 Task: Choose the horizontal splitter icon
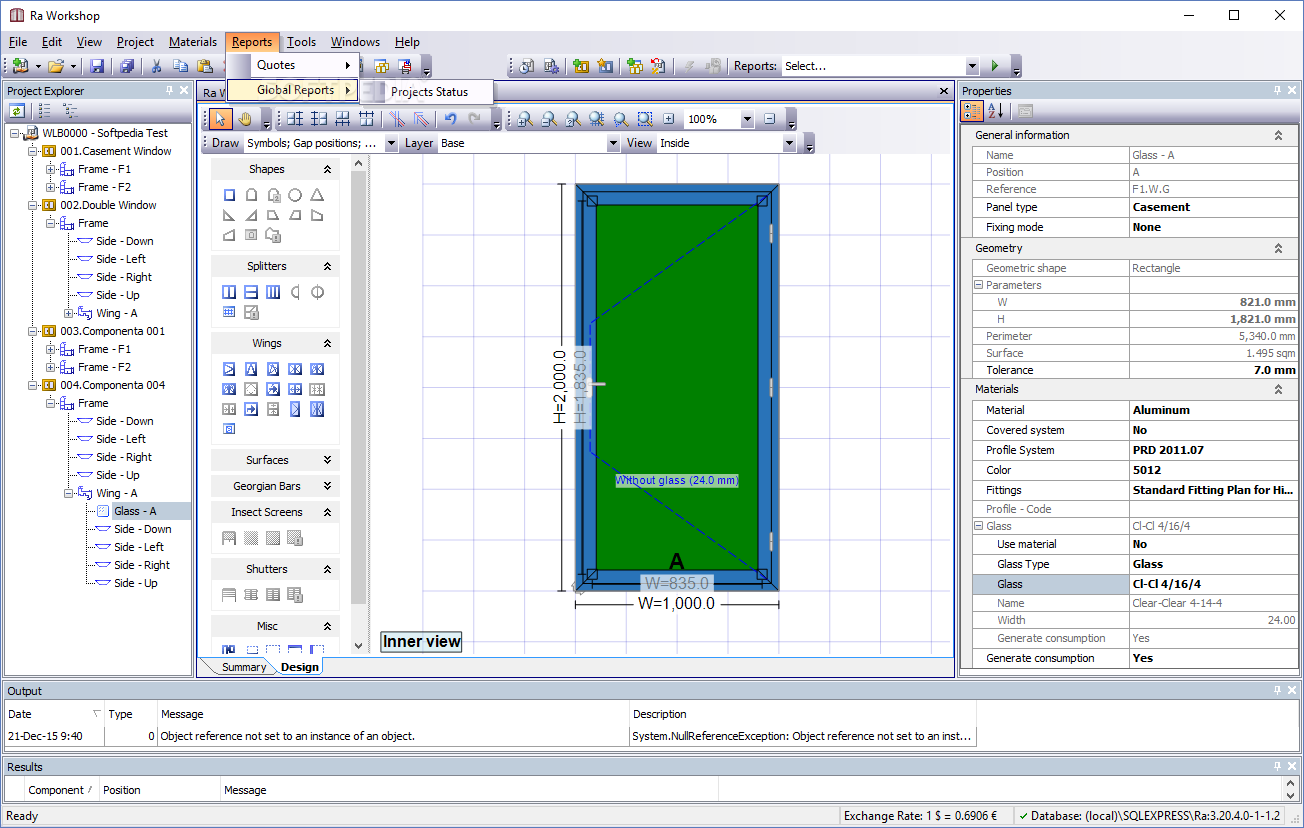point(251,292)
